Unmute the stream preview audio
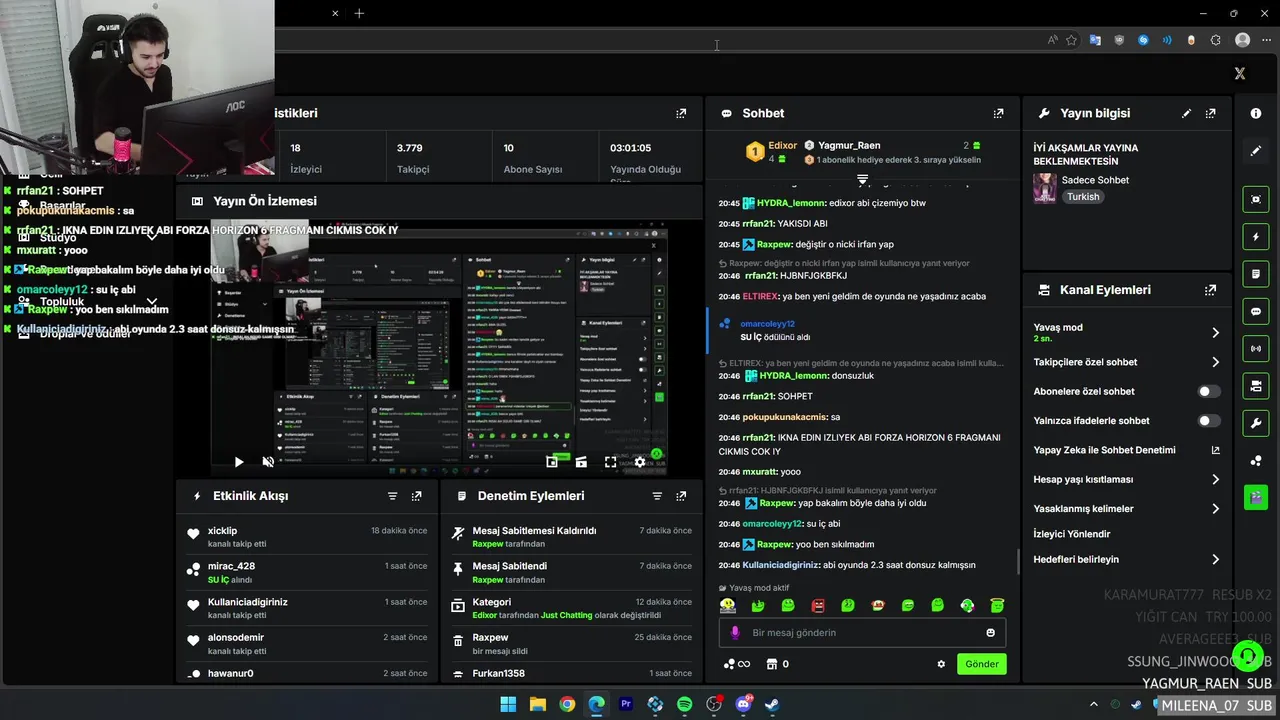The width and height of the screenshot is (1280, 720). tap(268, 462)
